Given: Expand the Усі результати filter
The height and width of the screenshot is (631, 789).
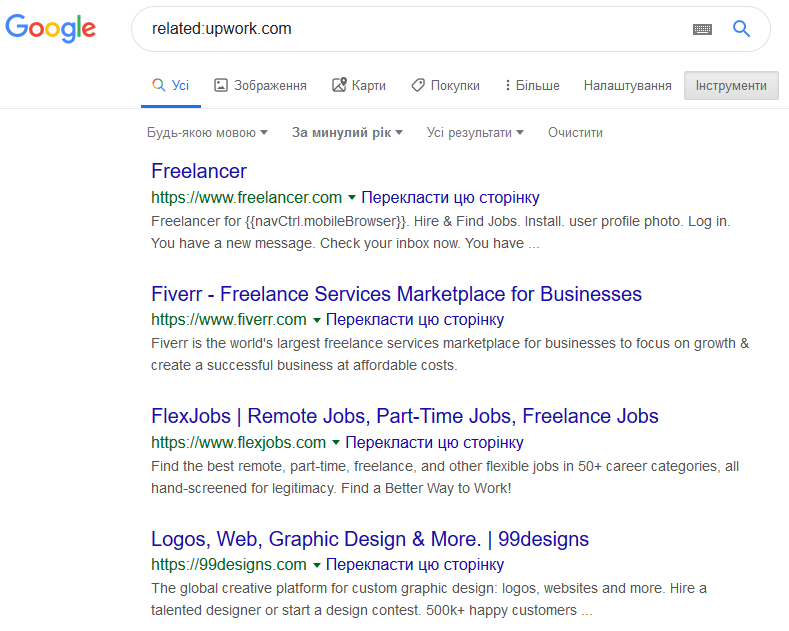Looking at the screenshot, I should (x=475, y=133).
